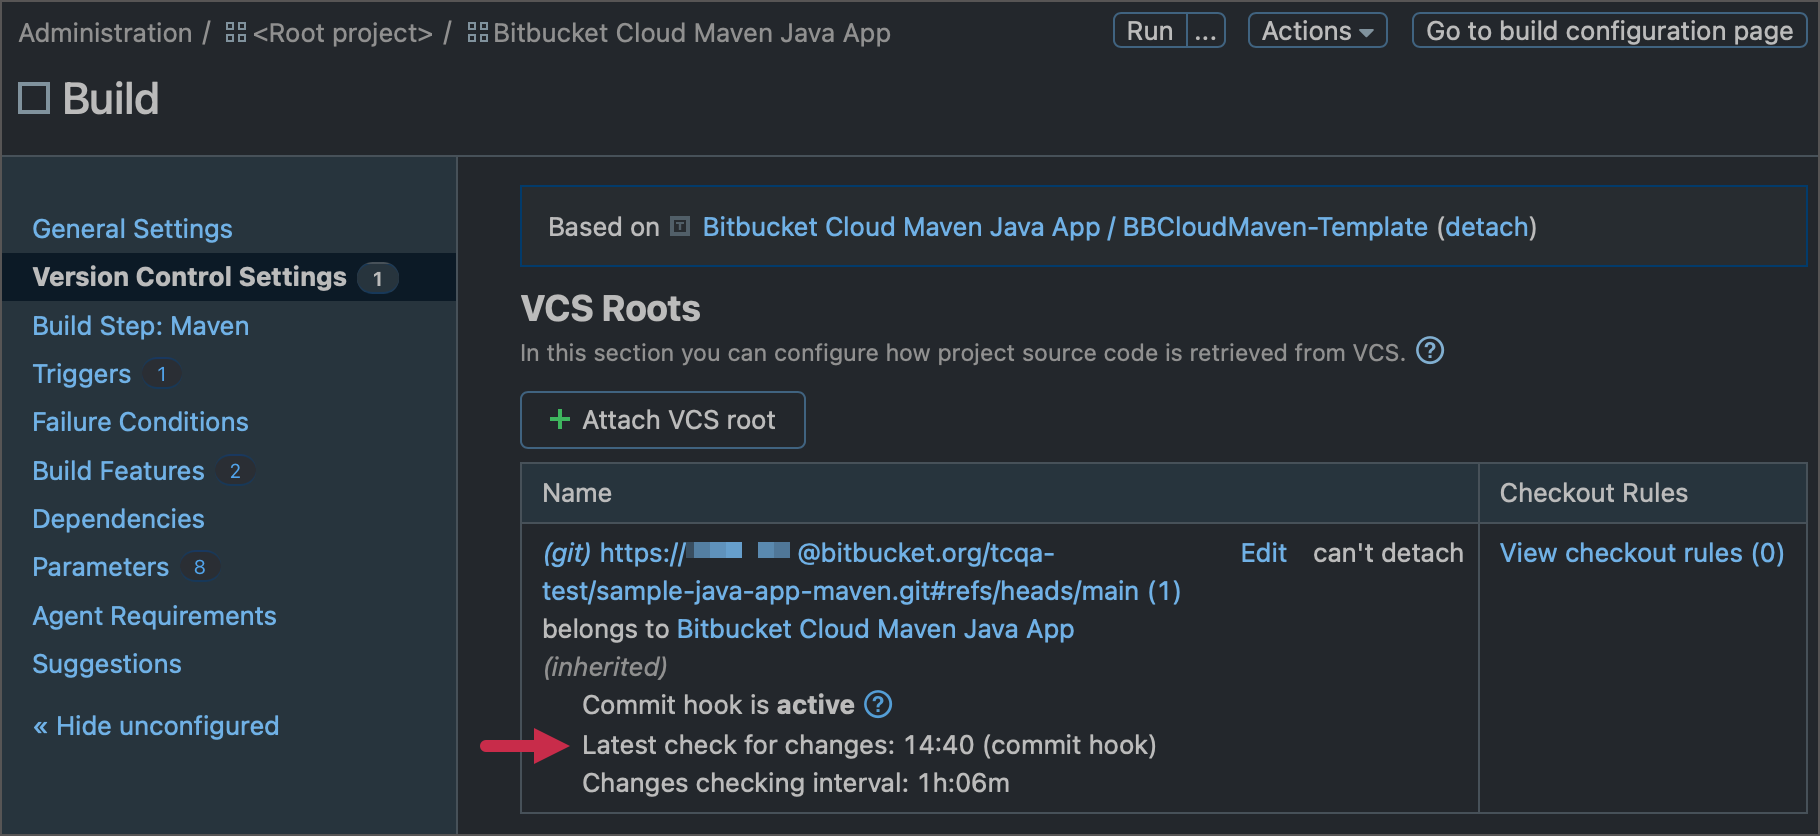Select Parameters in the sidebar

pyautogui.click(x=100, y=567)
